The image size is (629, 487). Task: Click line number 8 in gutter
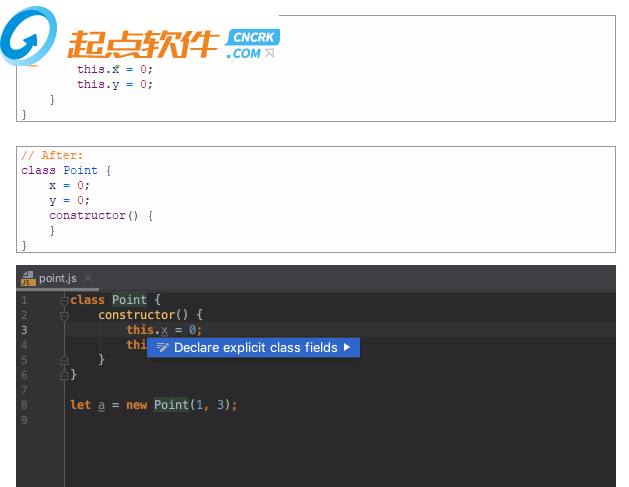(23, 405)
